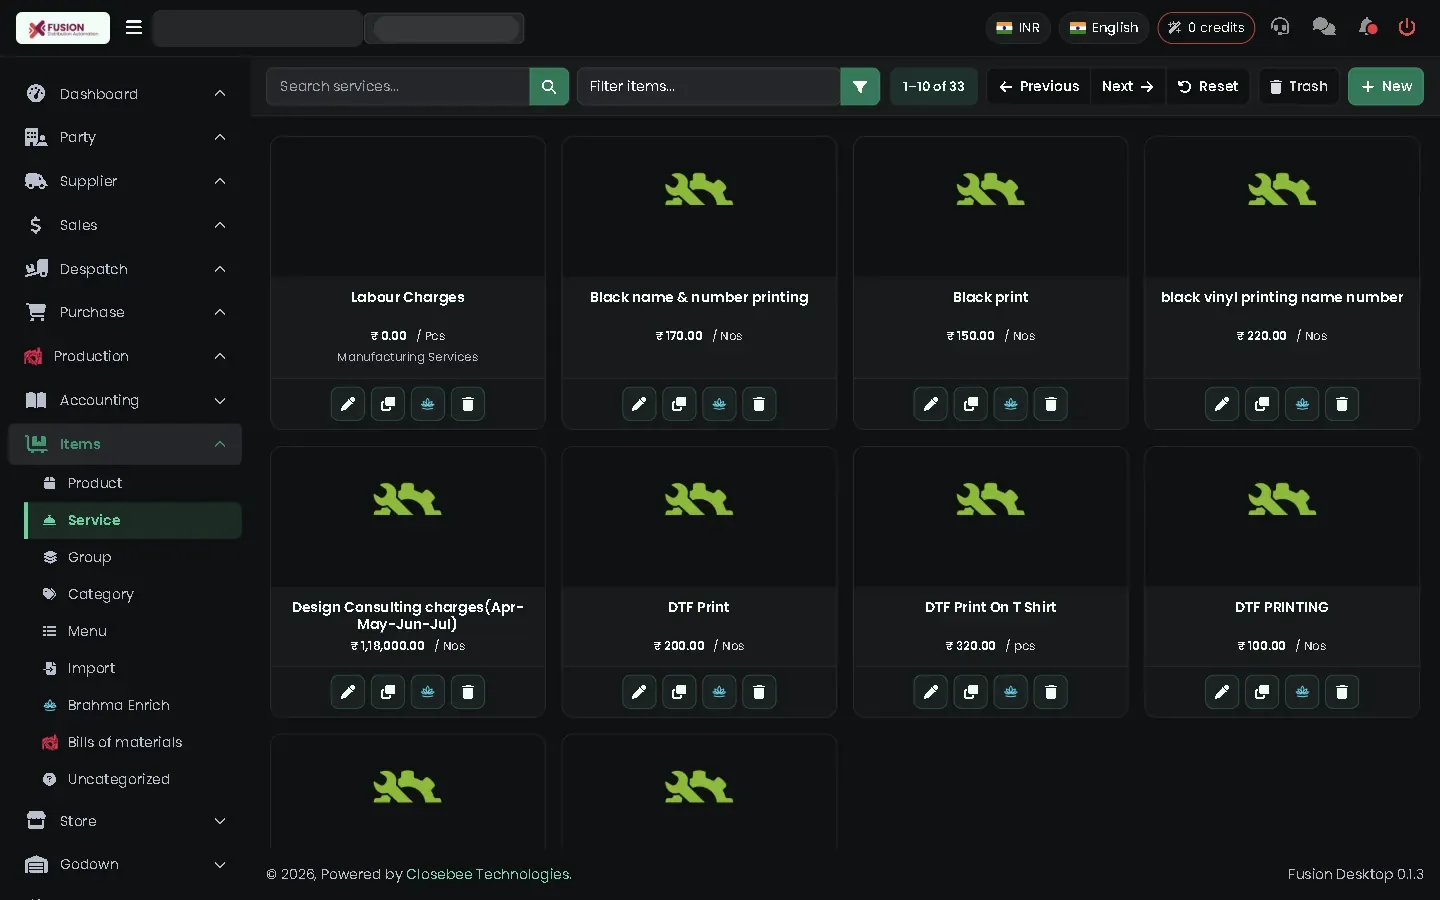Click the Fusion logo

63,28
